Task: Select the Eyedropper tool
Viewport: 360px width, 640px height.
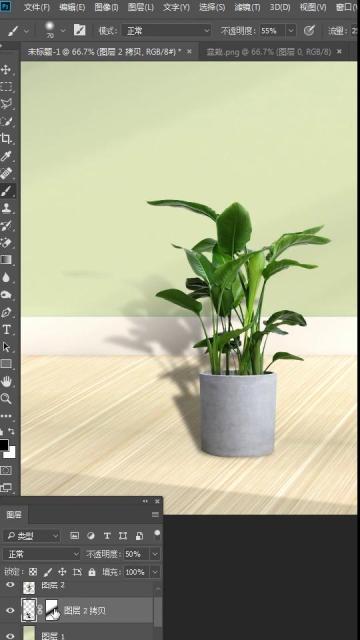Action: coord(6,156)
